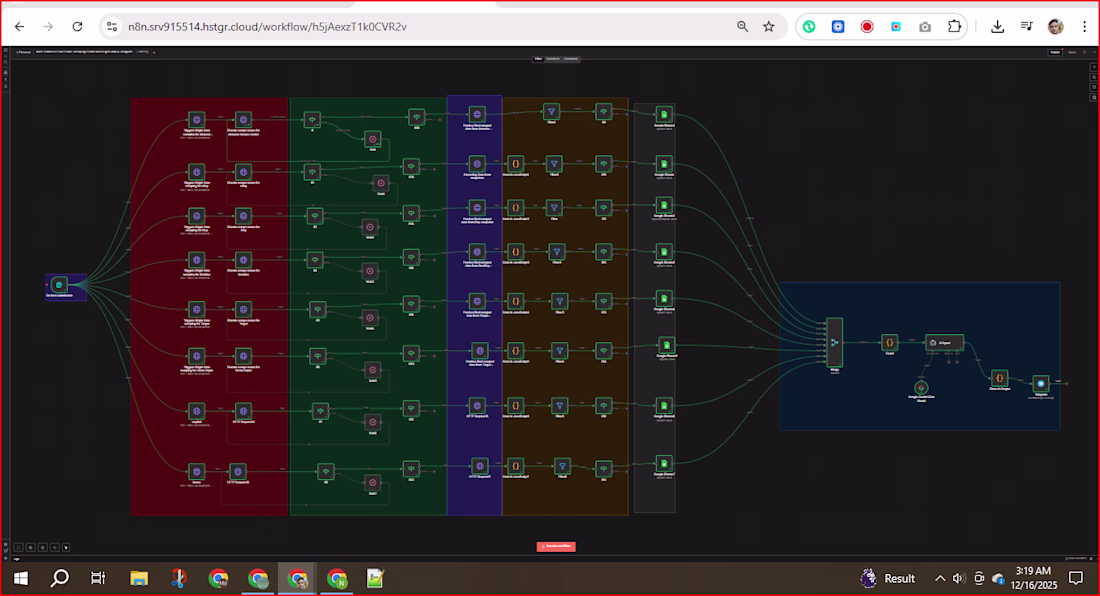This screenshot has width=1100, height=596.
Task: Open the media control icon in Chrome toolbar
Action: click(x=1026, y=27)
